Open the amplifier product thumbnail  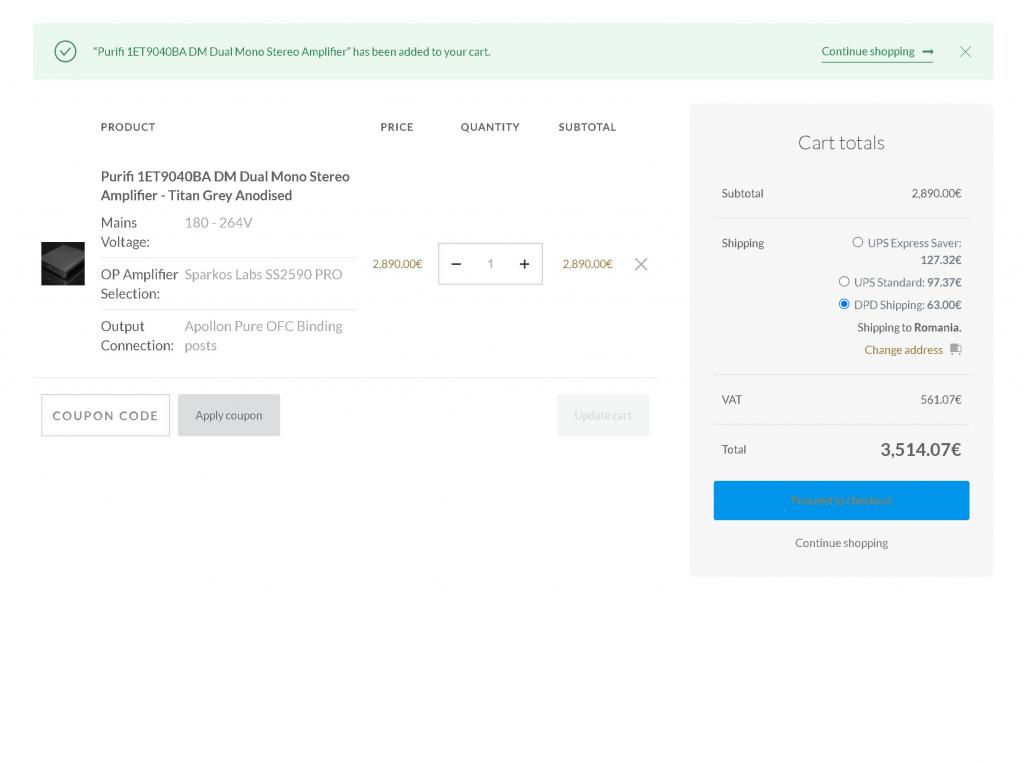(x=63, y=264)
